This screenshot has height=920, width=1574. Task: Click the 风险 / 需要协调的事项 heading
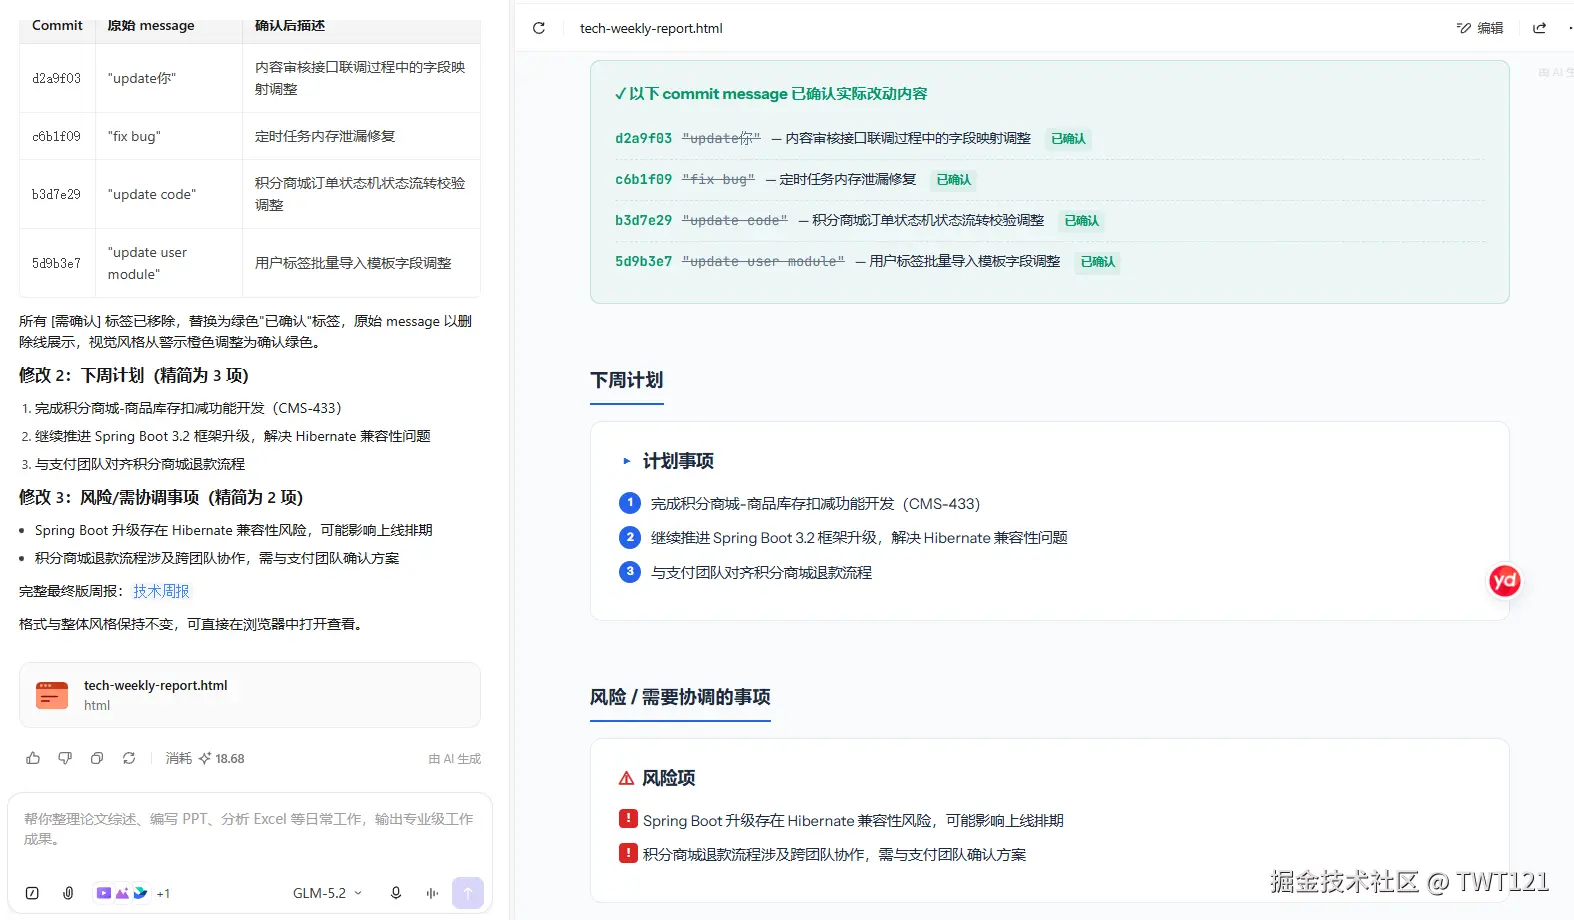(x=680, y=697)
